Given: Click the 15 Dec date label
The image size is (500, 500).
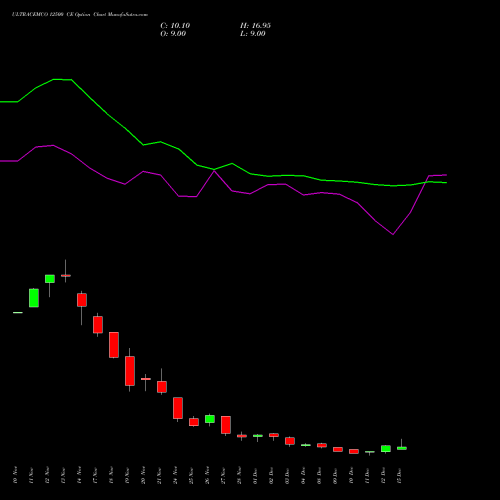Looking at the screenshot, I should coord(399,475).
